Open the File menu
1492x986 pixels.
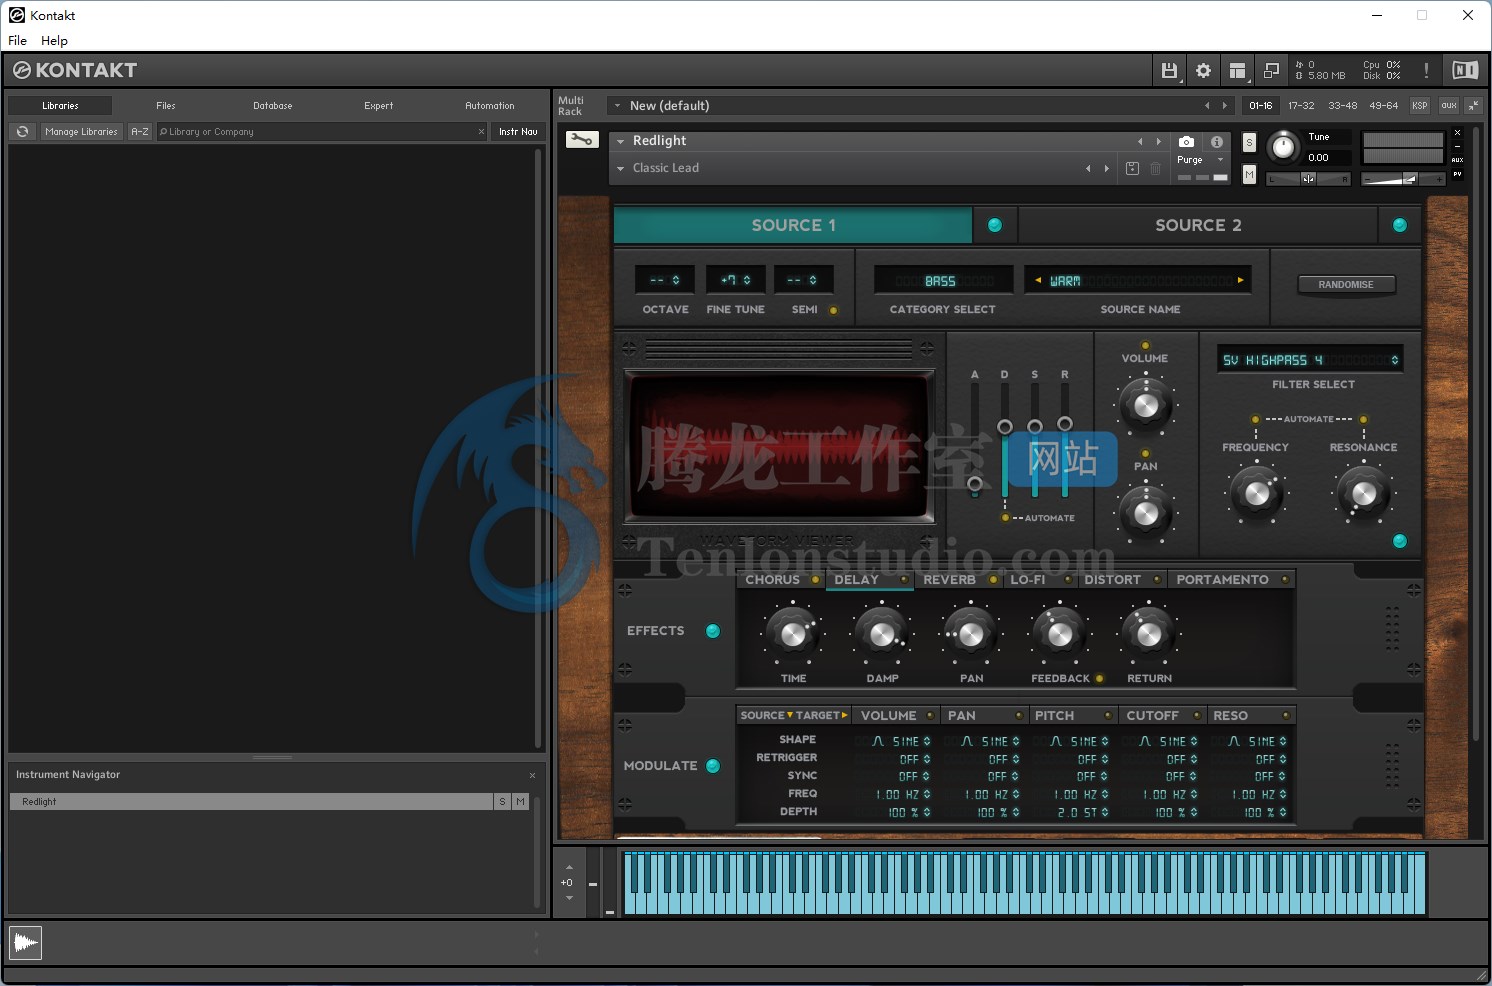point(17,40)
